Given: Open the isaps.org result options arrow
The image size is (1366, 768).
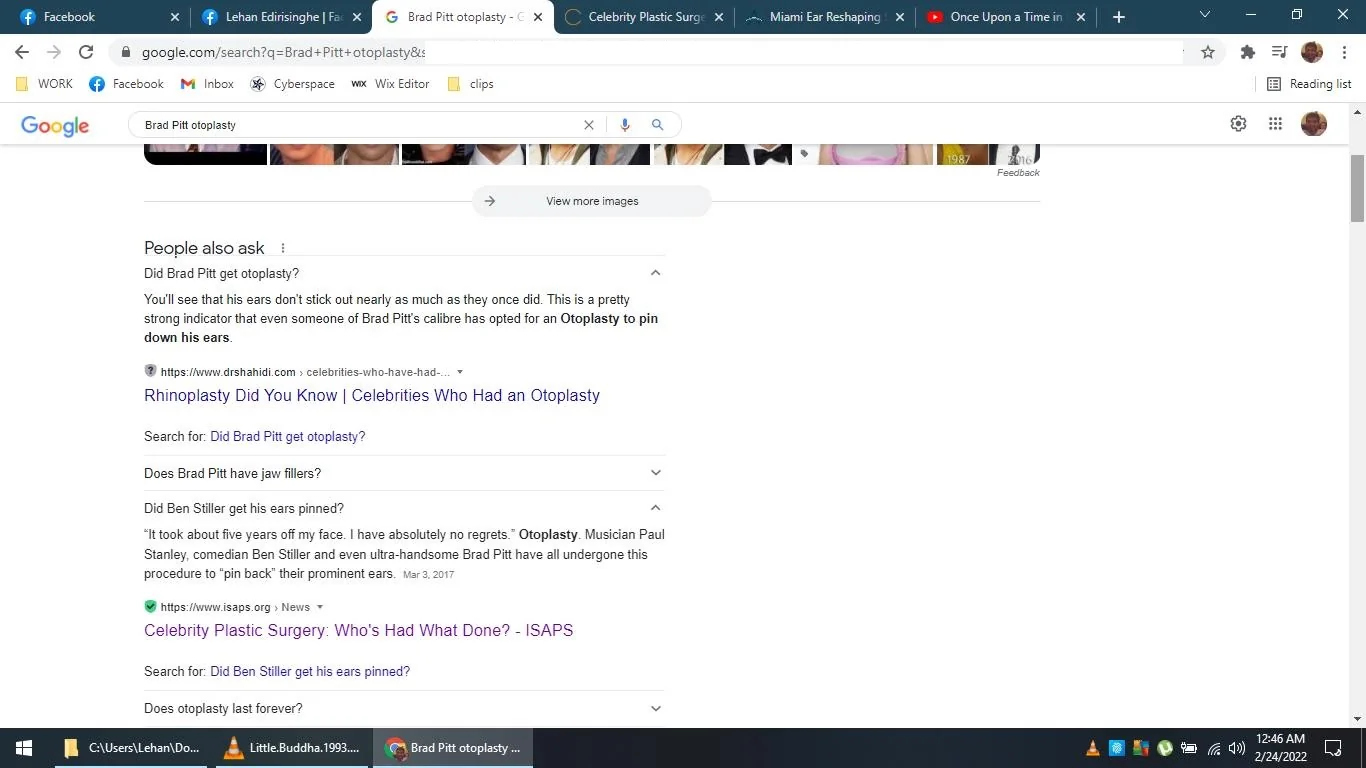Looking at the screenshot, I should pos(320,607).
